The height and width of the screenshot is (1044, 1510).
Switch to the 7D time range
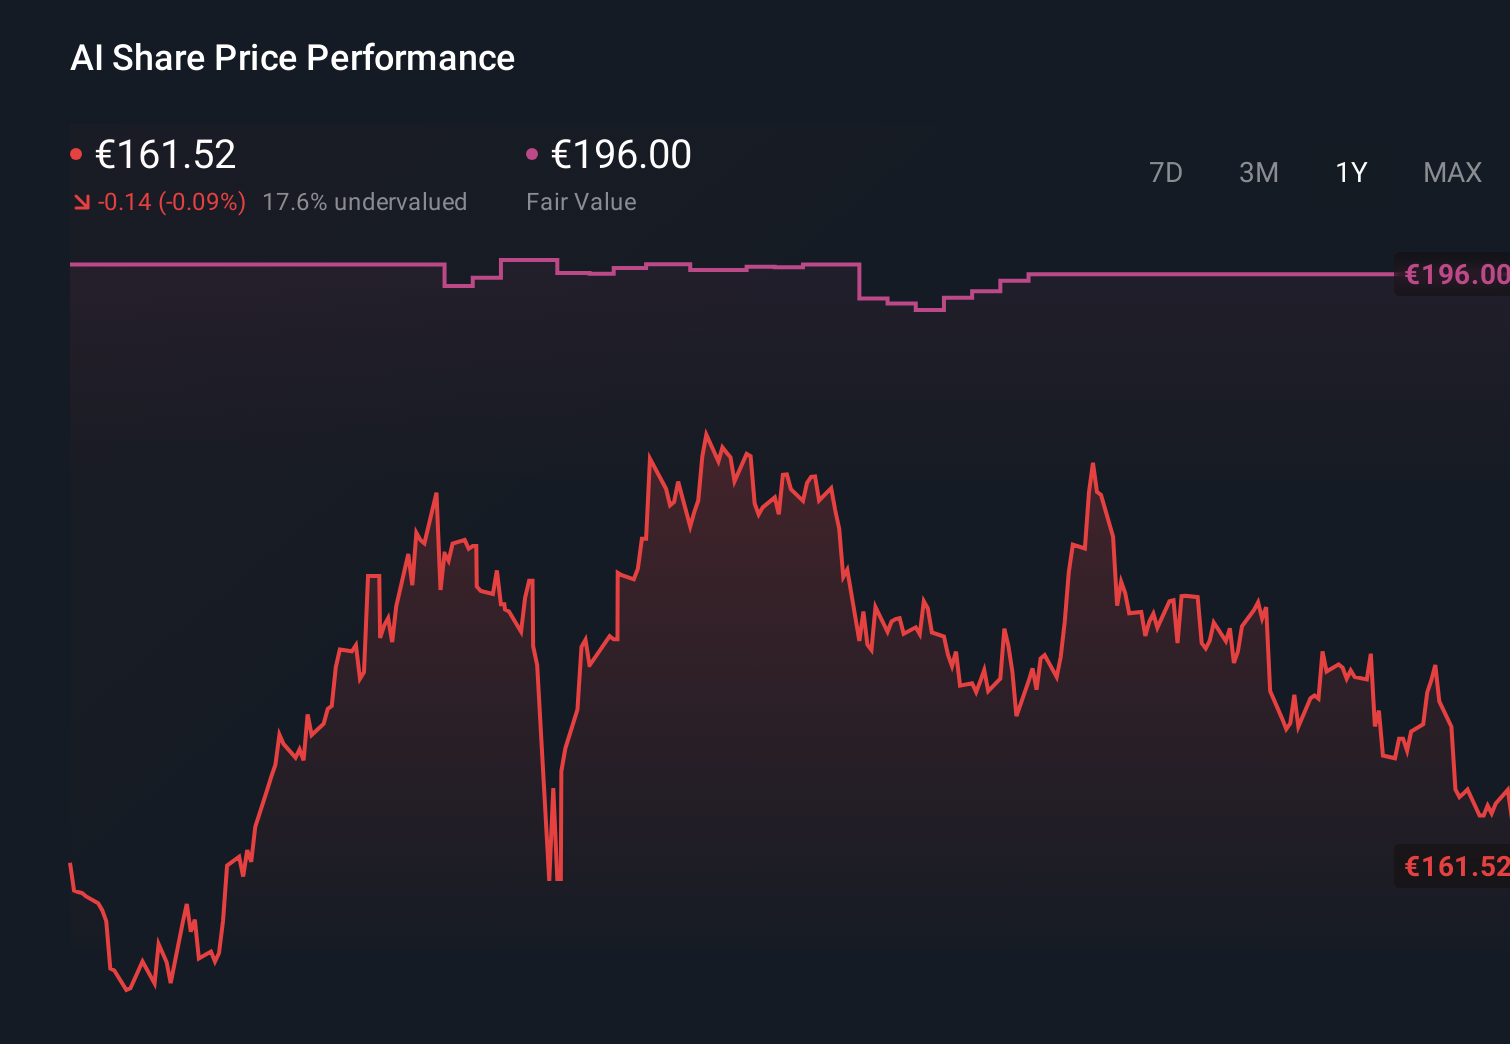[1166, 172]
